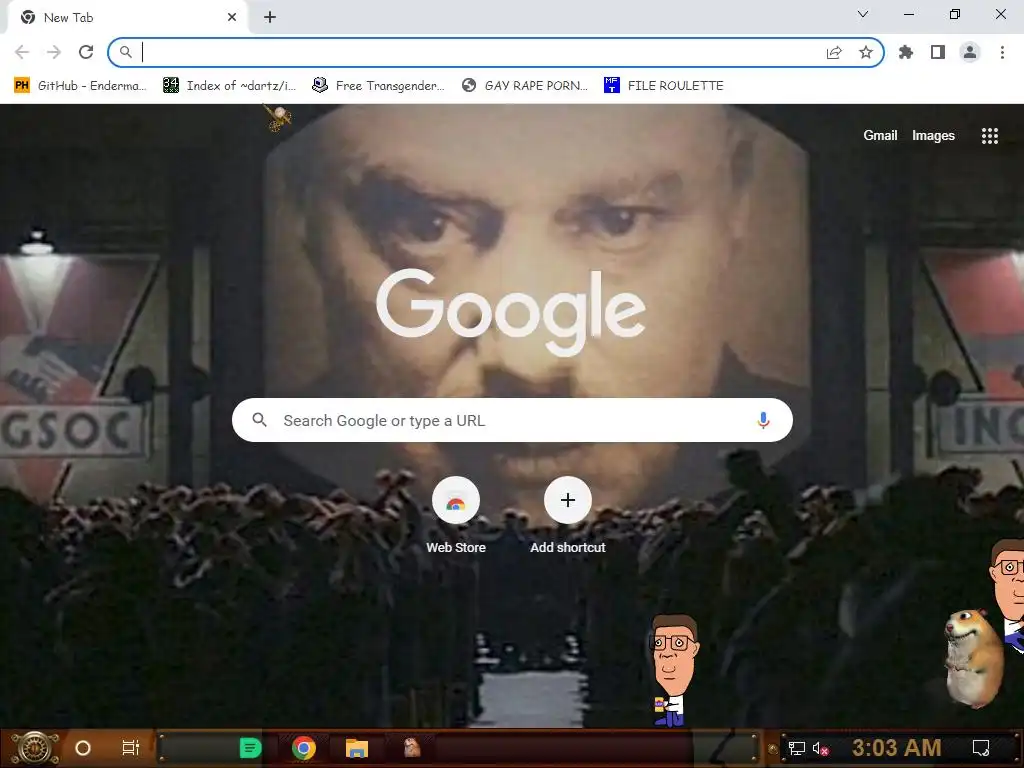The image size is (1024, 768).
Task: Open the profile avatar menu
Action: [x=970, y=52]
